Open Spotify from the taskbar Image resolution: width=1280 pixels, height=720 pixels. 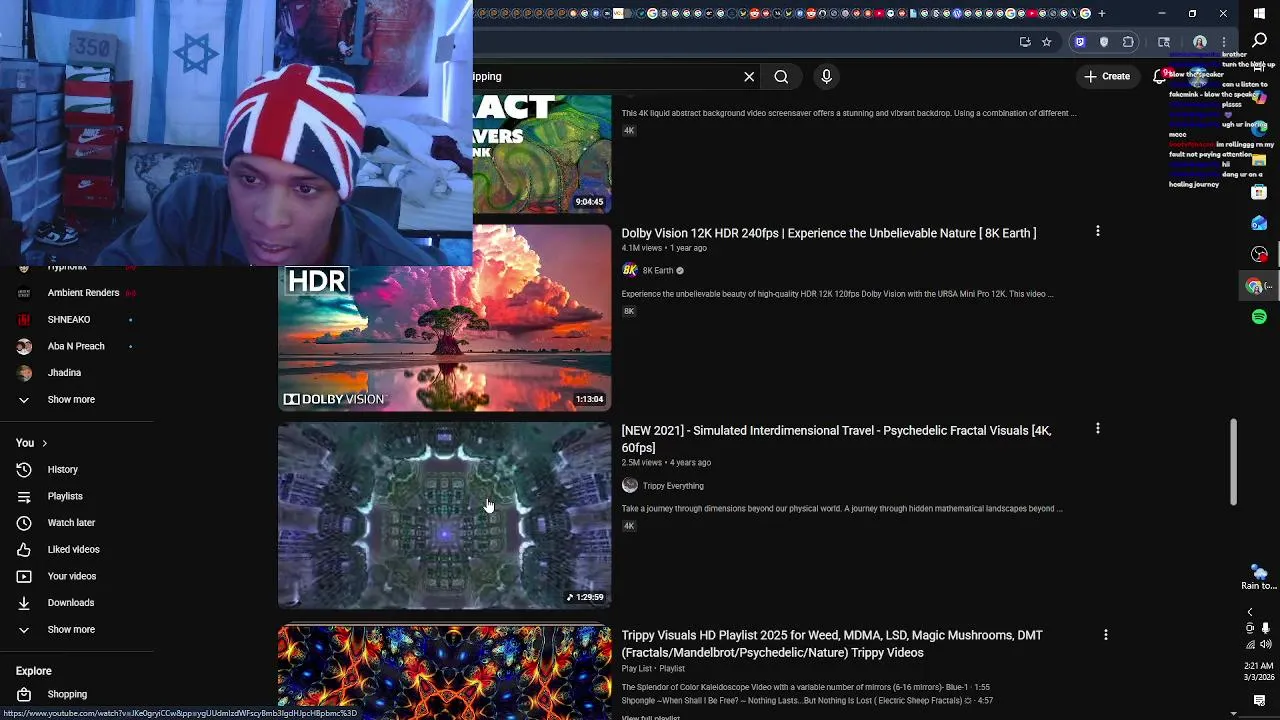tap(1259, 316)
